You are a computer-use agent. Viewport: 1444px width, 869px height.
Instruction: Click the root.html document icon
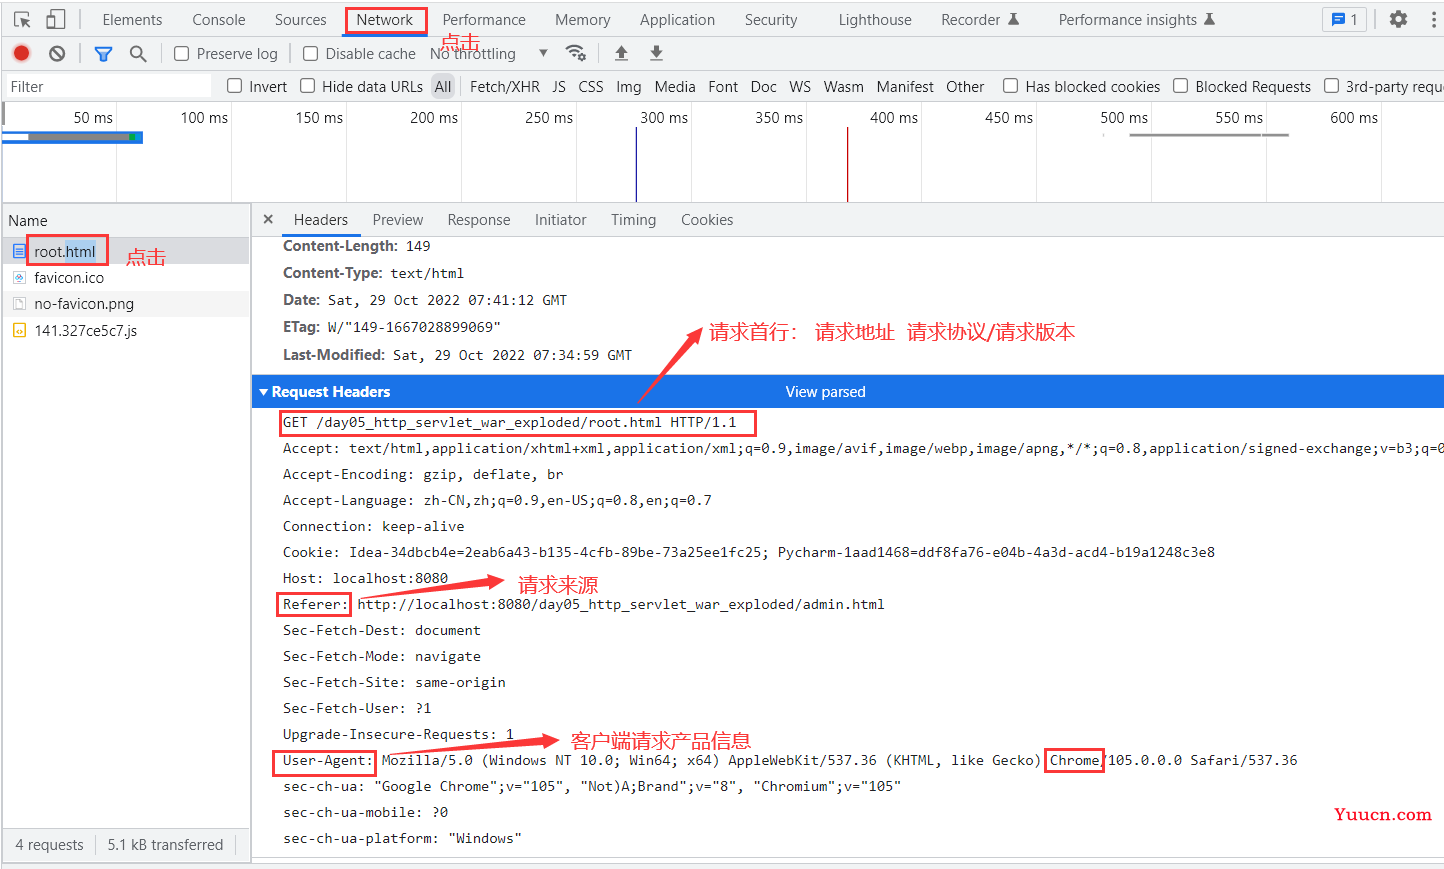[x=19, y=251]
